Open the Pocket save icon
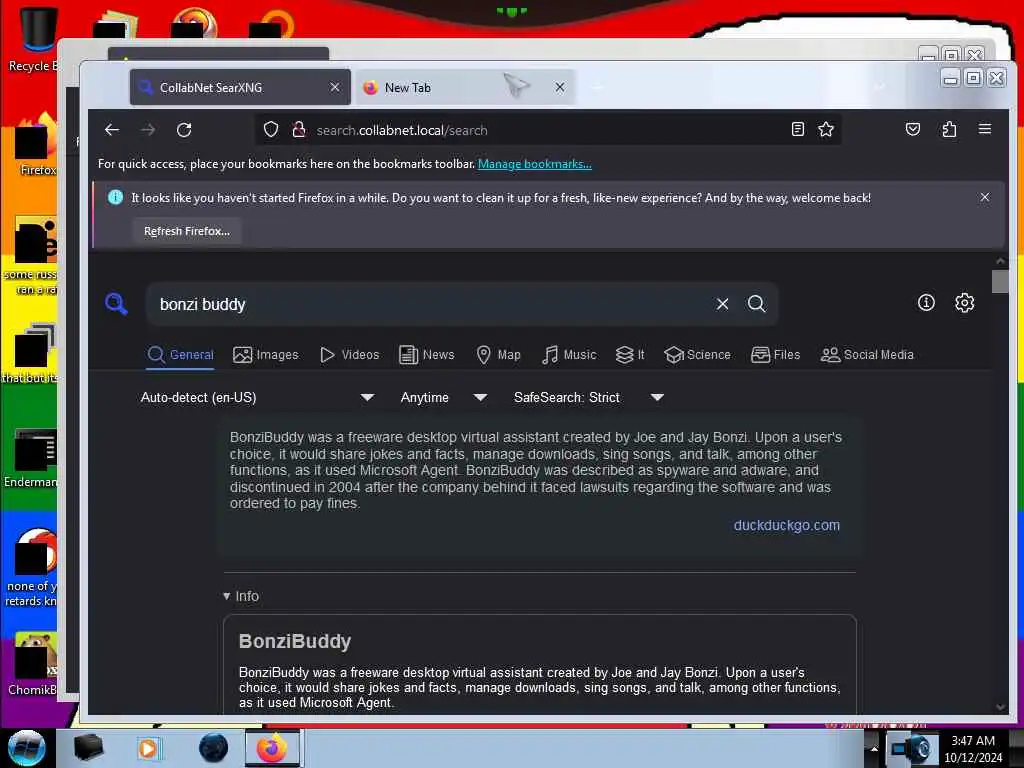This screenshot has width=1024, height=768. [913, 129]
